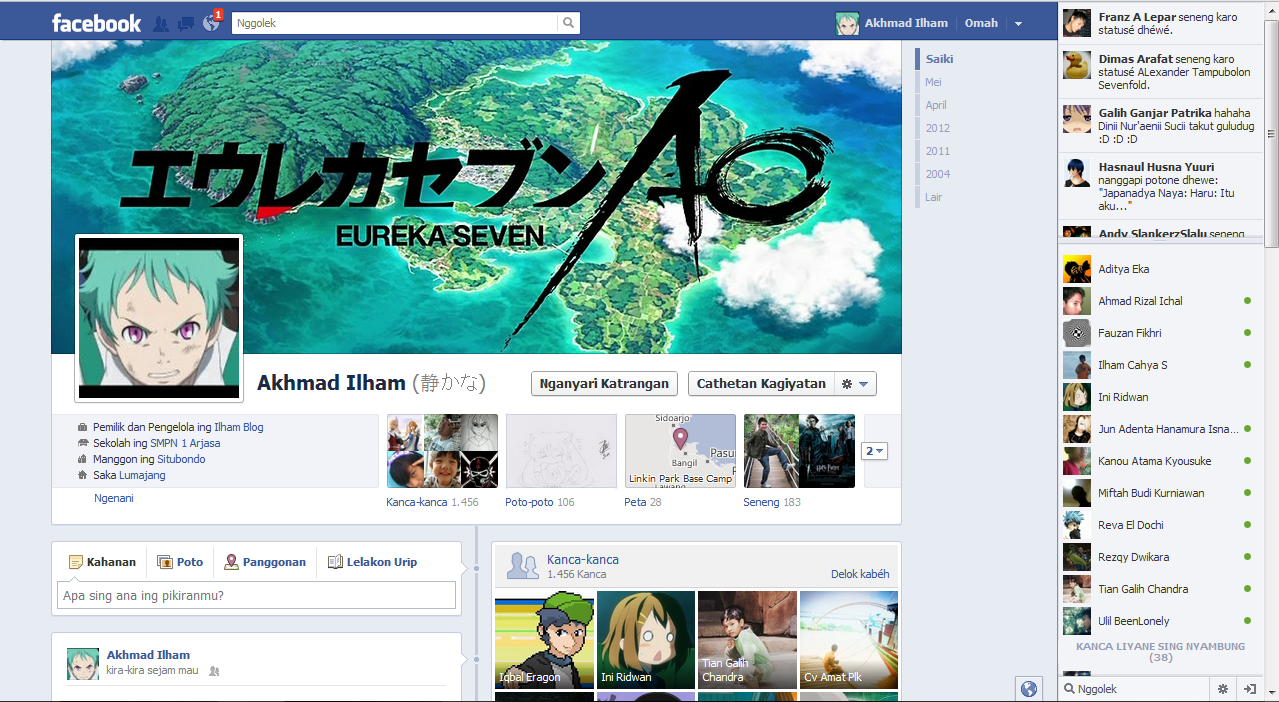This screenshot has height=702, width=1279.
Task: Chat with Jun Adenta Hanamura Isna
Action: point(1160,429)
